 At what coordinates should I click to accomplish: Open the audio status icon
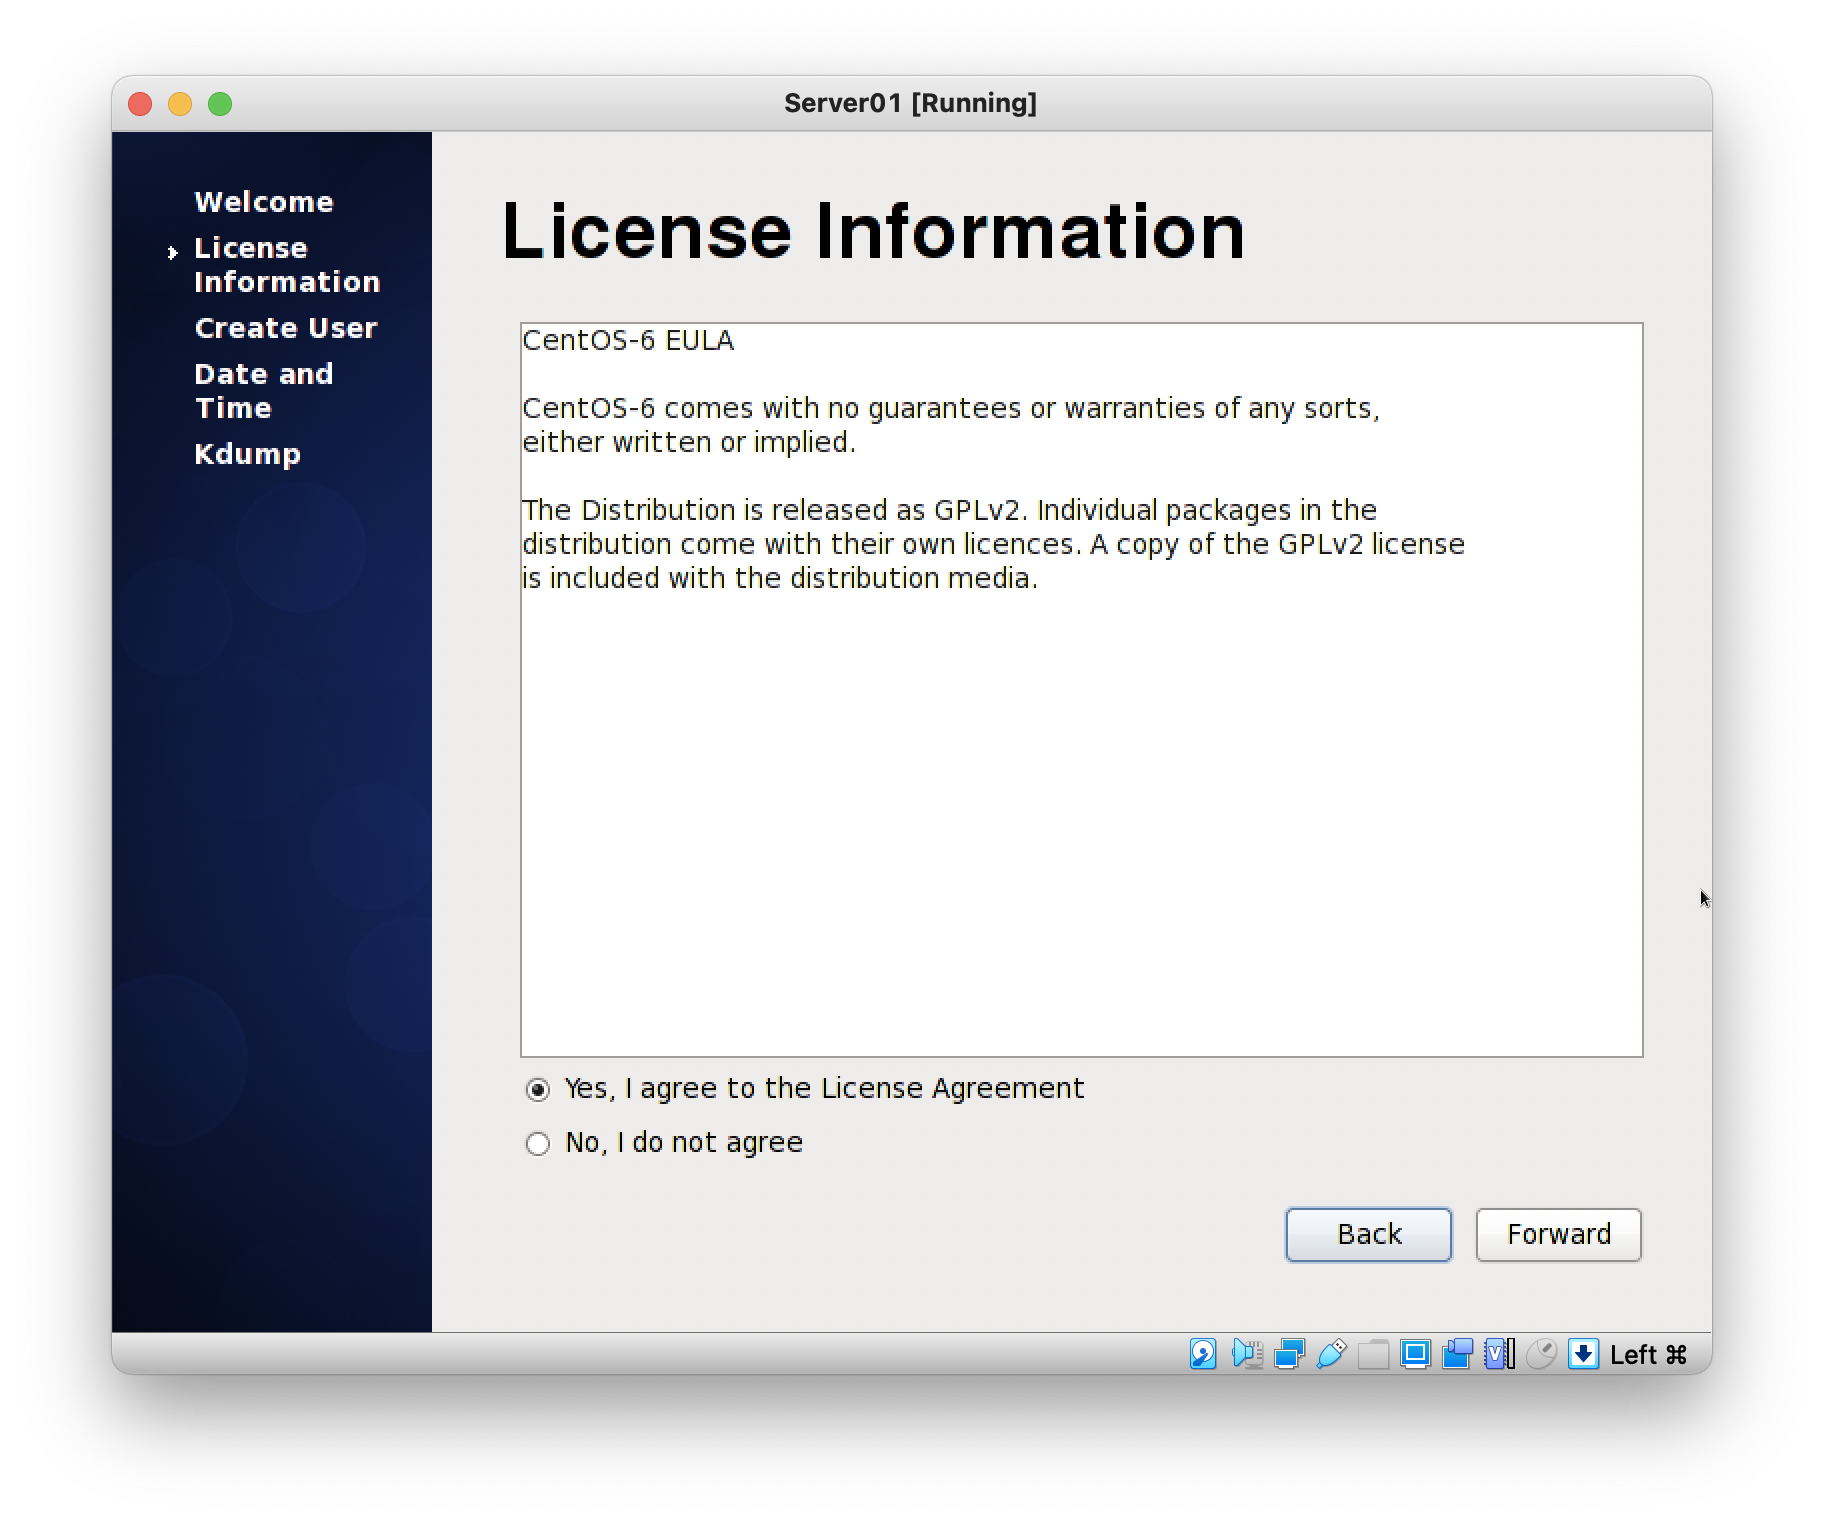click(x=1247, y=1354)
